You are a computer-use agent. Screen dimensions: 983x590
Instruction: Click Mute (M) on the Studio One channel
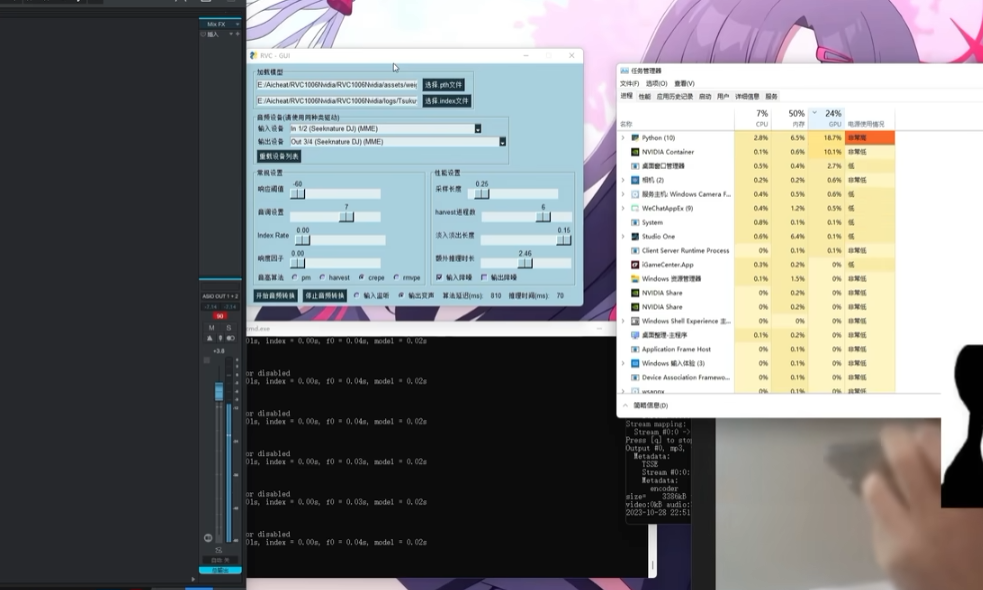point(211,328)
